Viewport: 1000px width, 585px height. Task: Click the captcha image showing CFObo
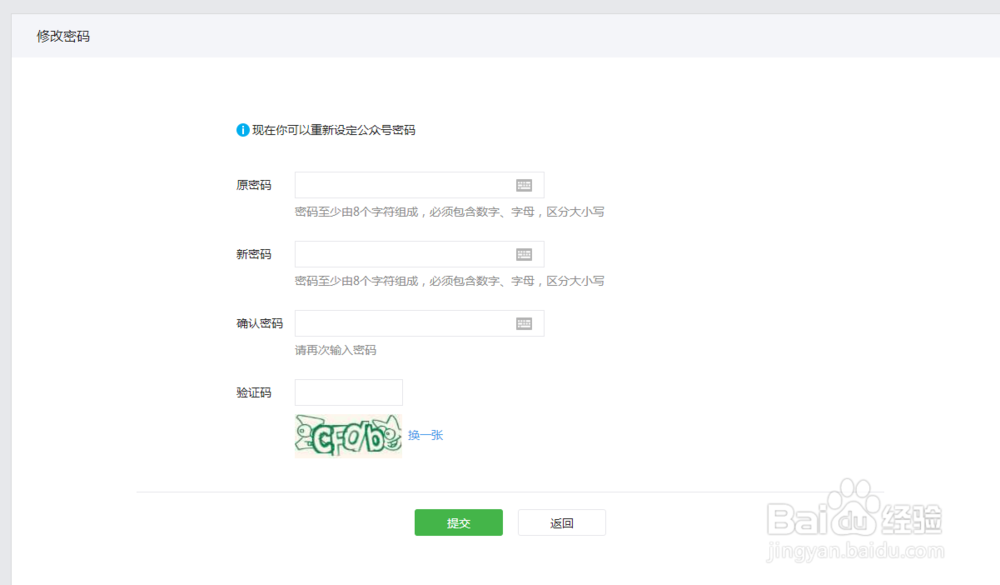[x=347, y=436]
